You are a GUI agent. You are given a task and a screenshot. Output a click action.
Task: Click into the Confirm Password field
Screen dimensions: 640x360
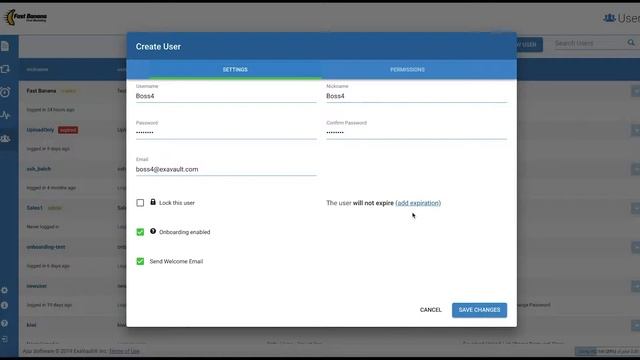[x=416, y=133]
